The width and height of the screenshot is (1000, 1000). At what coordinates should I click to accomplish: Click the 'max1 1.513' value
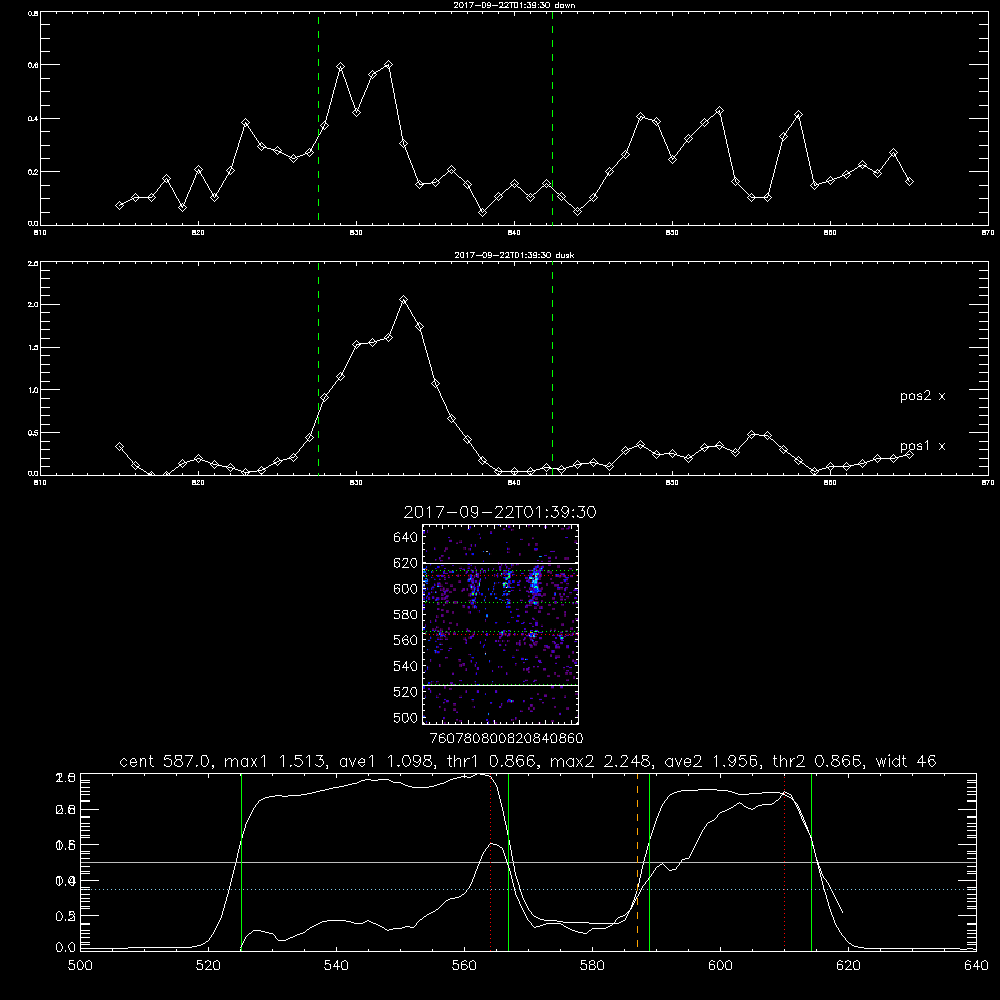[276, 761]
